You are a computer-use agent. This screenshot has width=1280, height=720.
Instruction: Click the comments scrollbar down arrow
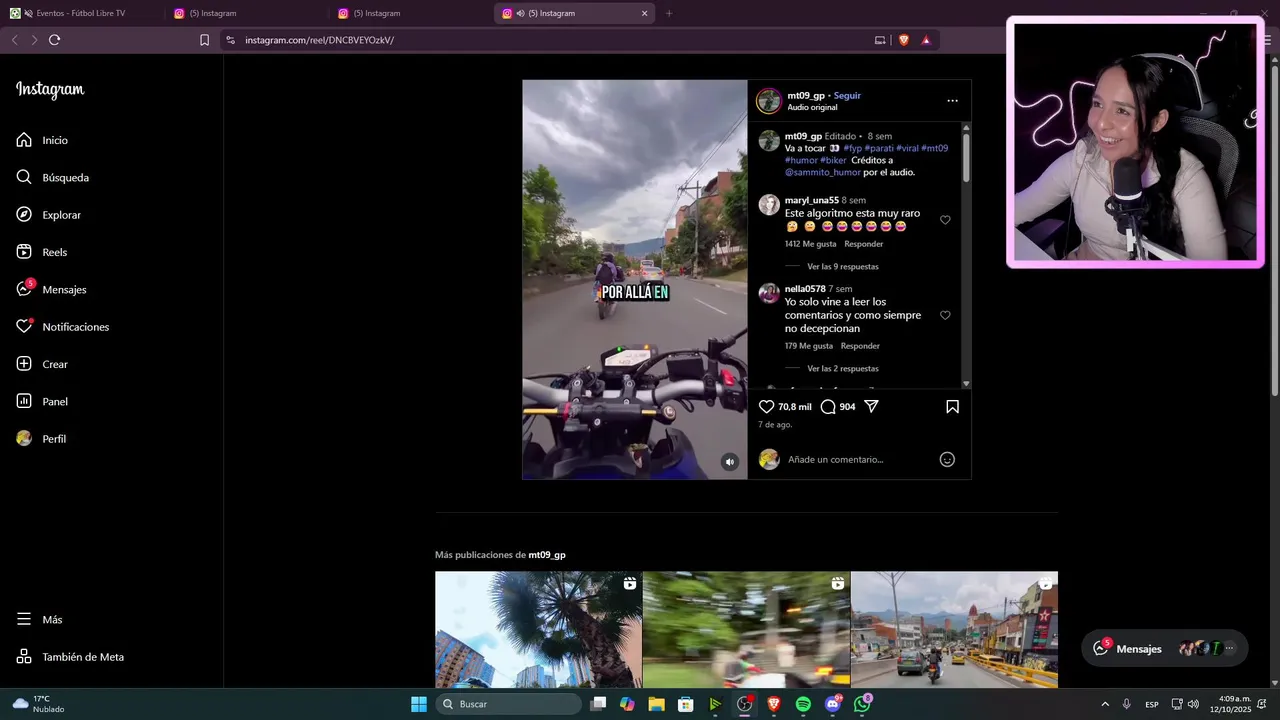[966, 384]
